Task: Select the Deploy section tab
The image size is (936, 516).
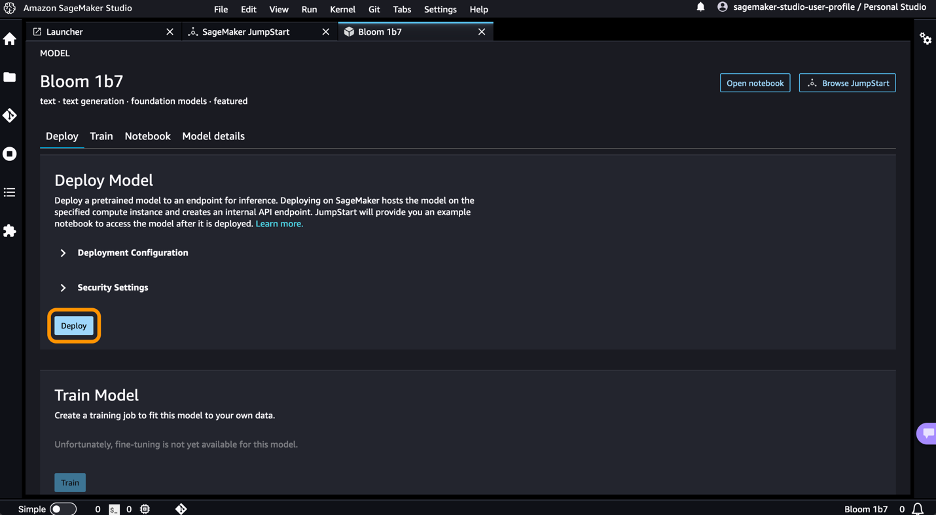Action: point(62,136)
